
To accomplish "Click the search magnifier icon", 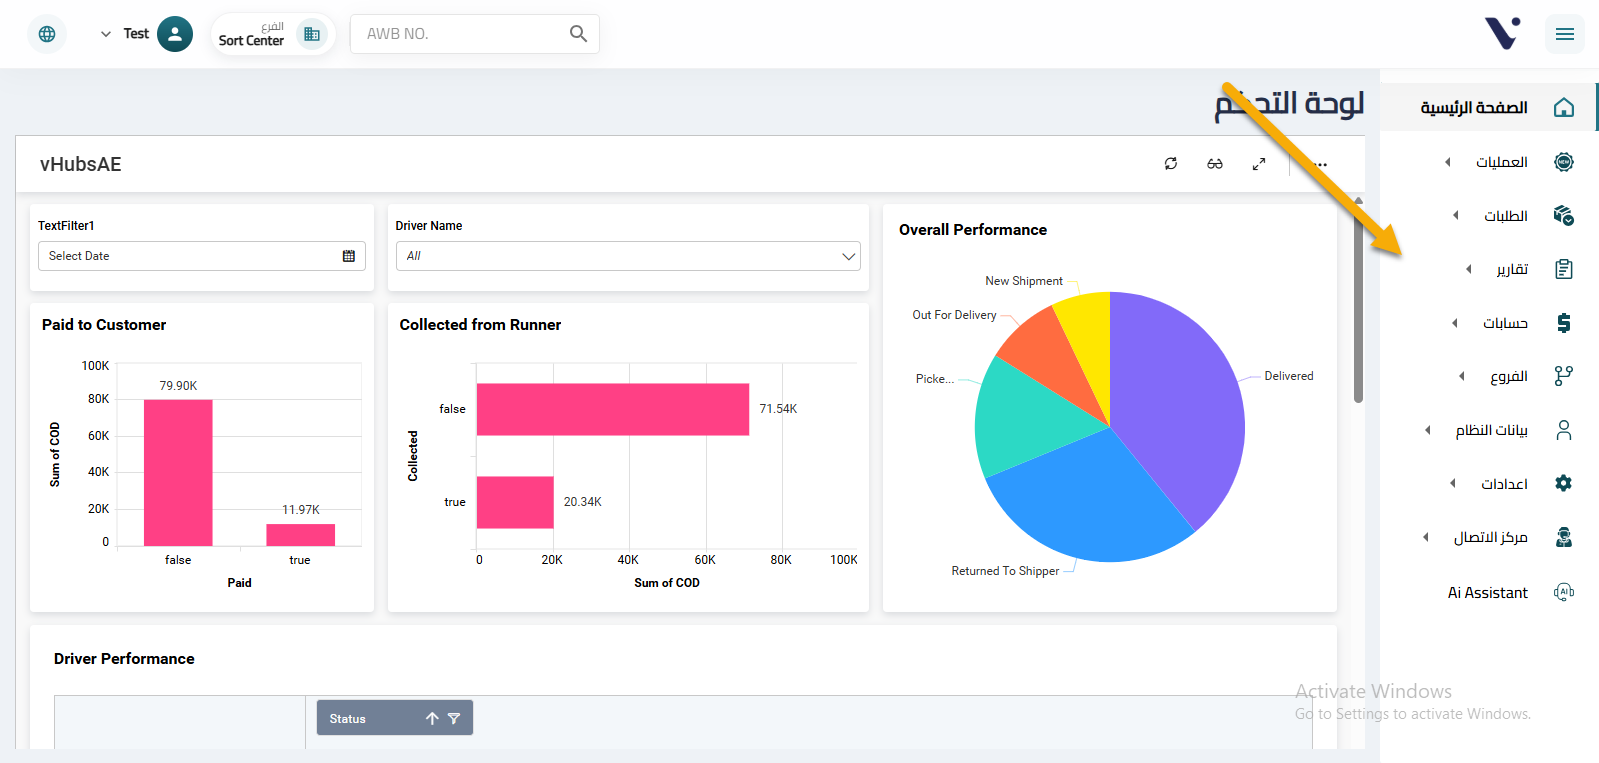I will 578,34.
